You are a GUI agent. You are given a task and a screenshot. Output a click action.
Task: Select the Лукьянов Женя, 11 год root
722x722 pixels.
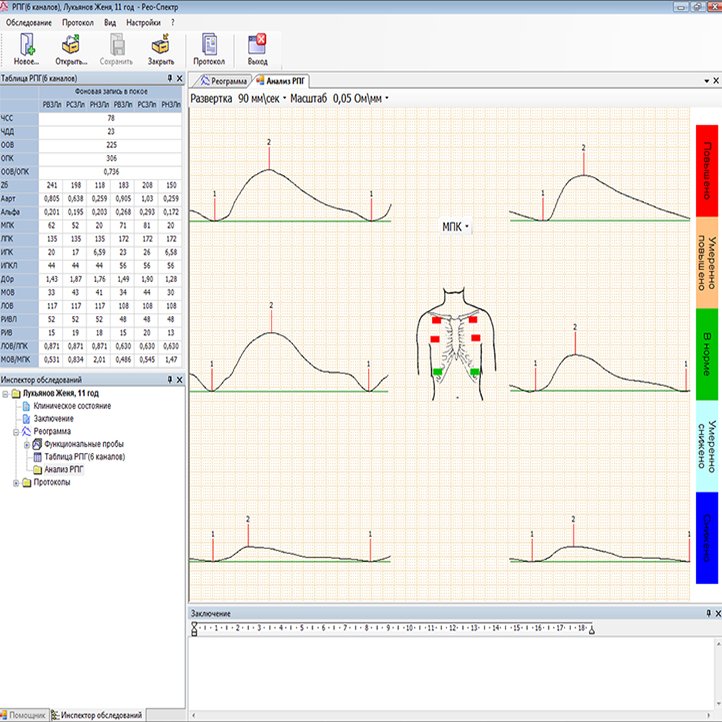(61, 393)
